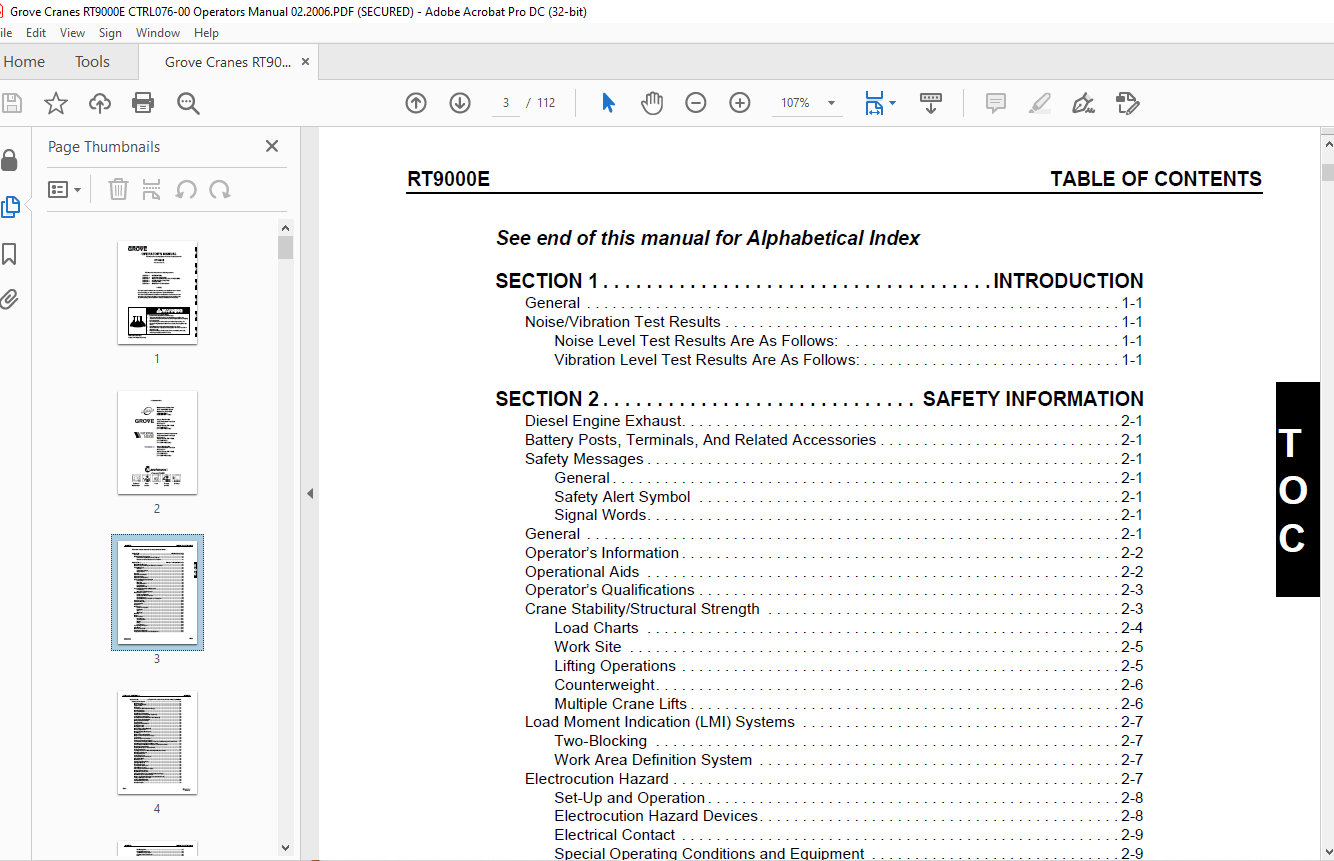Open the Sign menu
Viewport: 1334px width, 861px height.
(x=110, y=33)
